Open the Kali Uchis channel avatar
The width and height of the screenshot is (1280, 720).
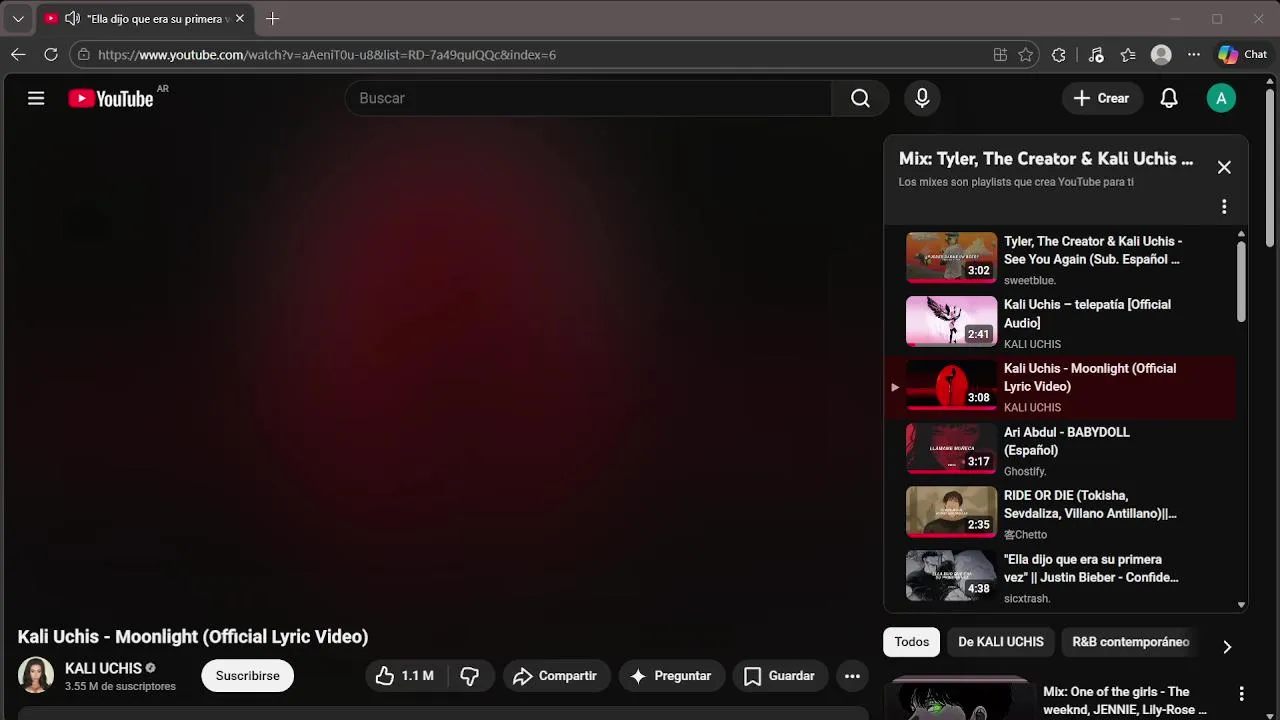[36, 675]
